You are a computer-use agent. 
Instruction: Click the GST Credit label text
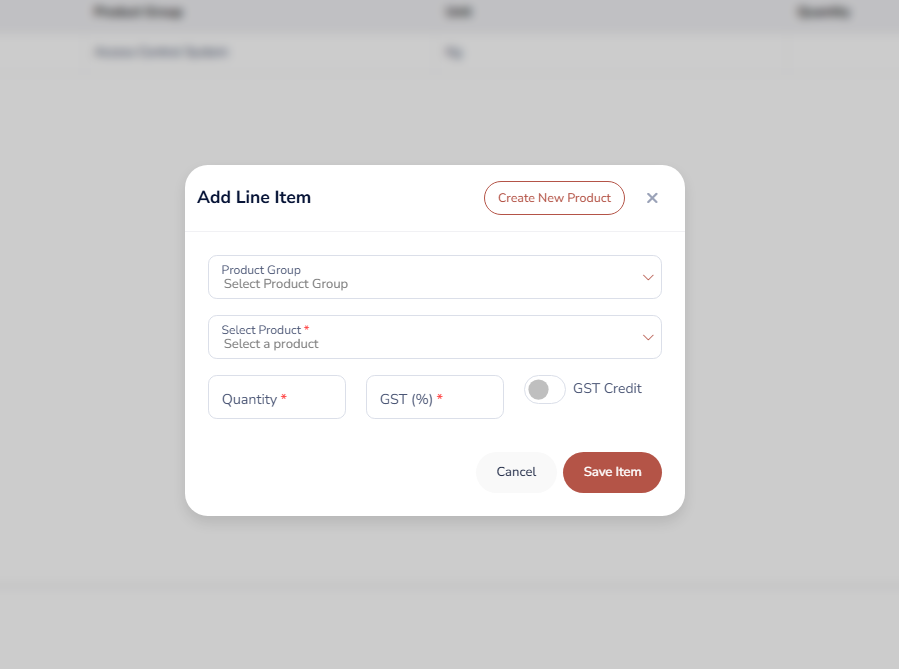[x=607, y=388]
